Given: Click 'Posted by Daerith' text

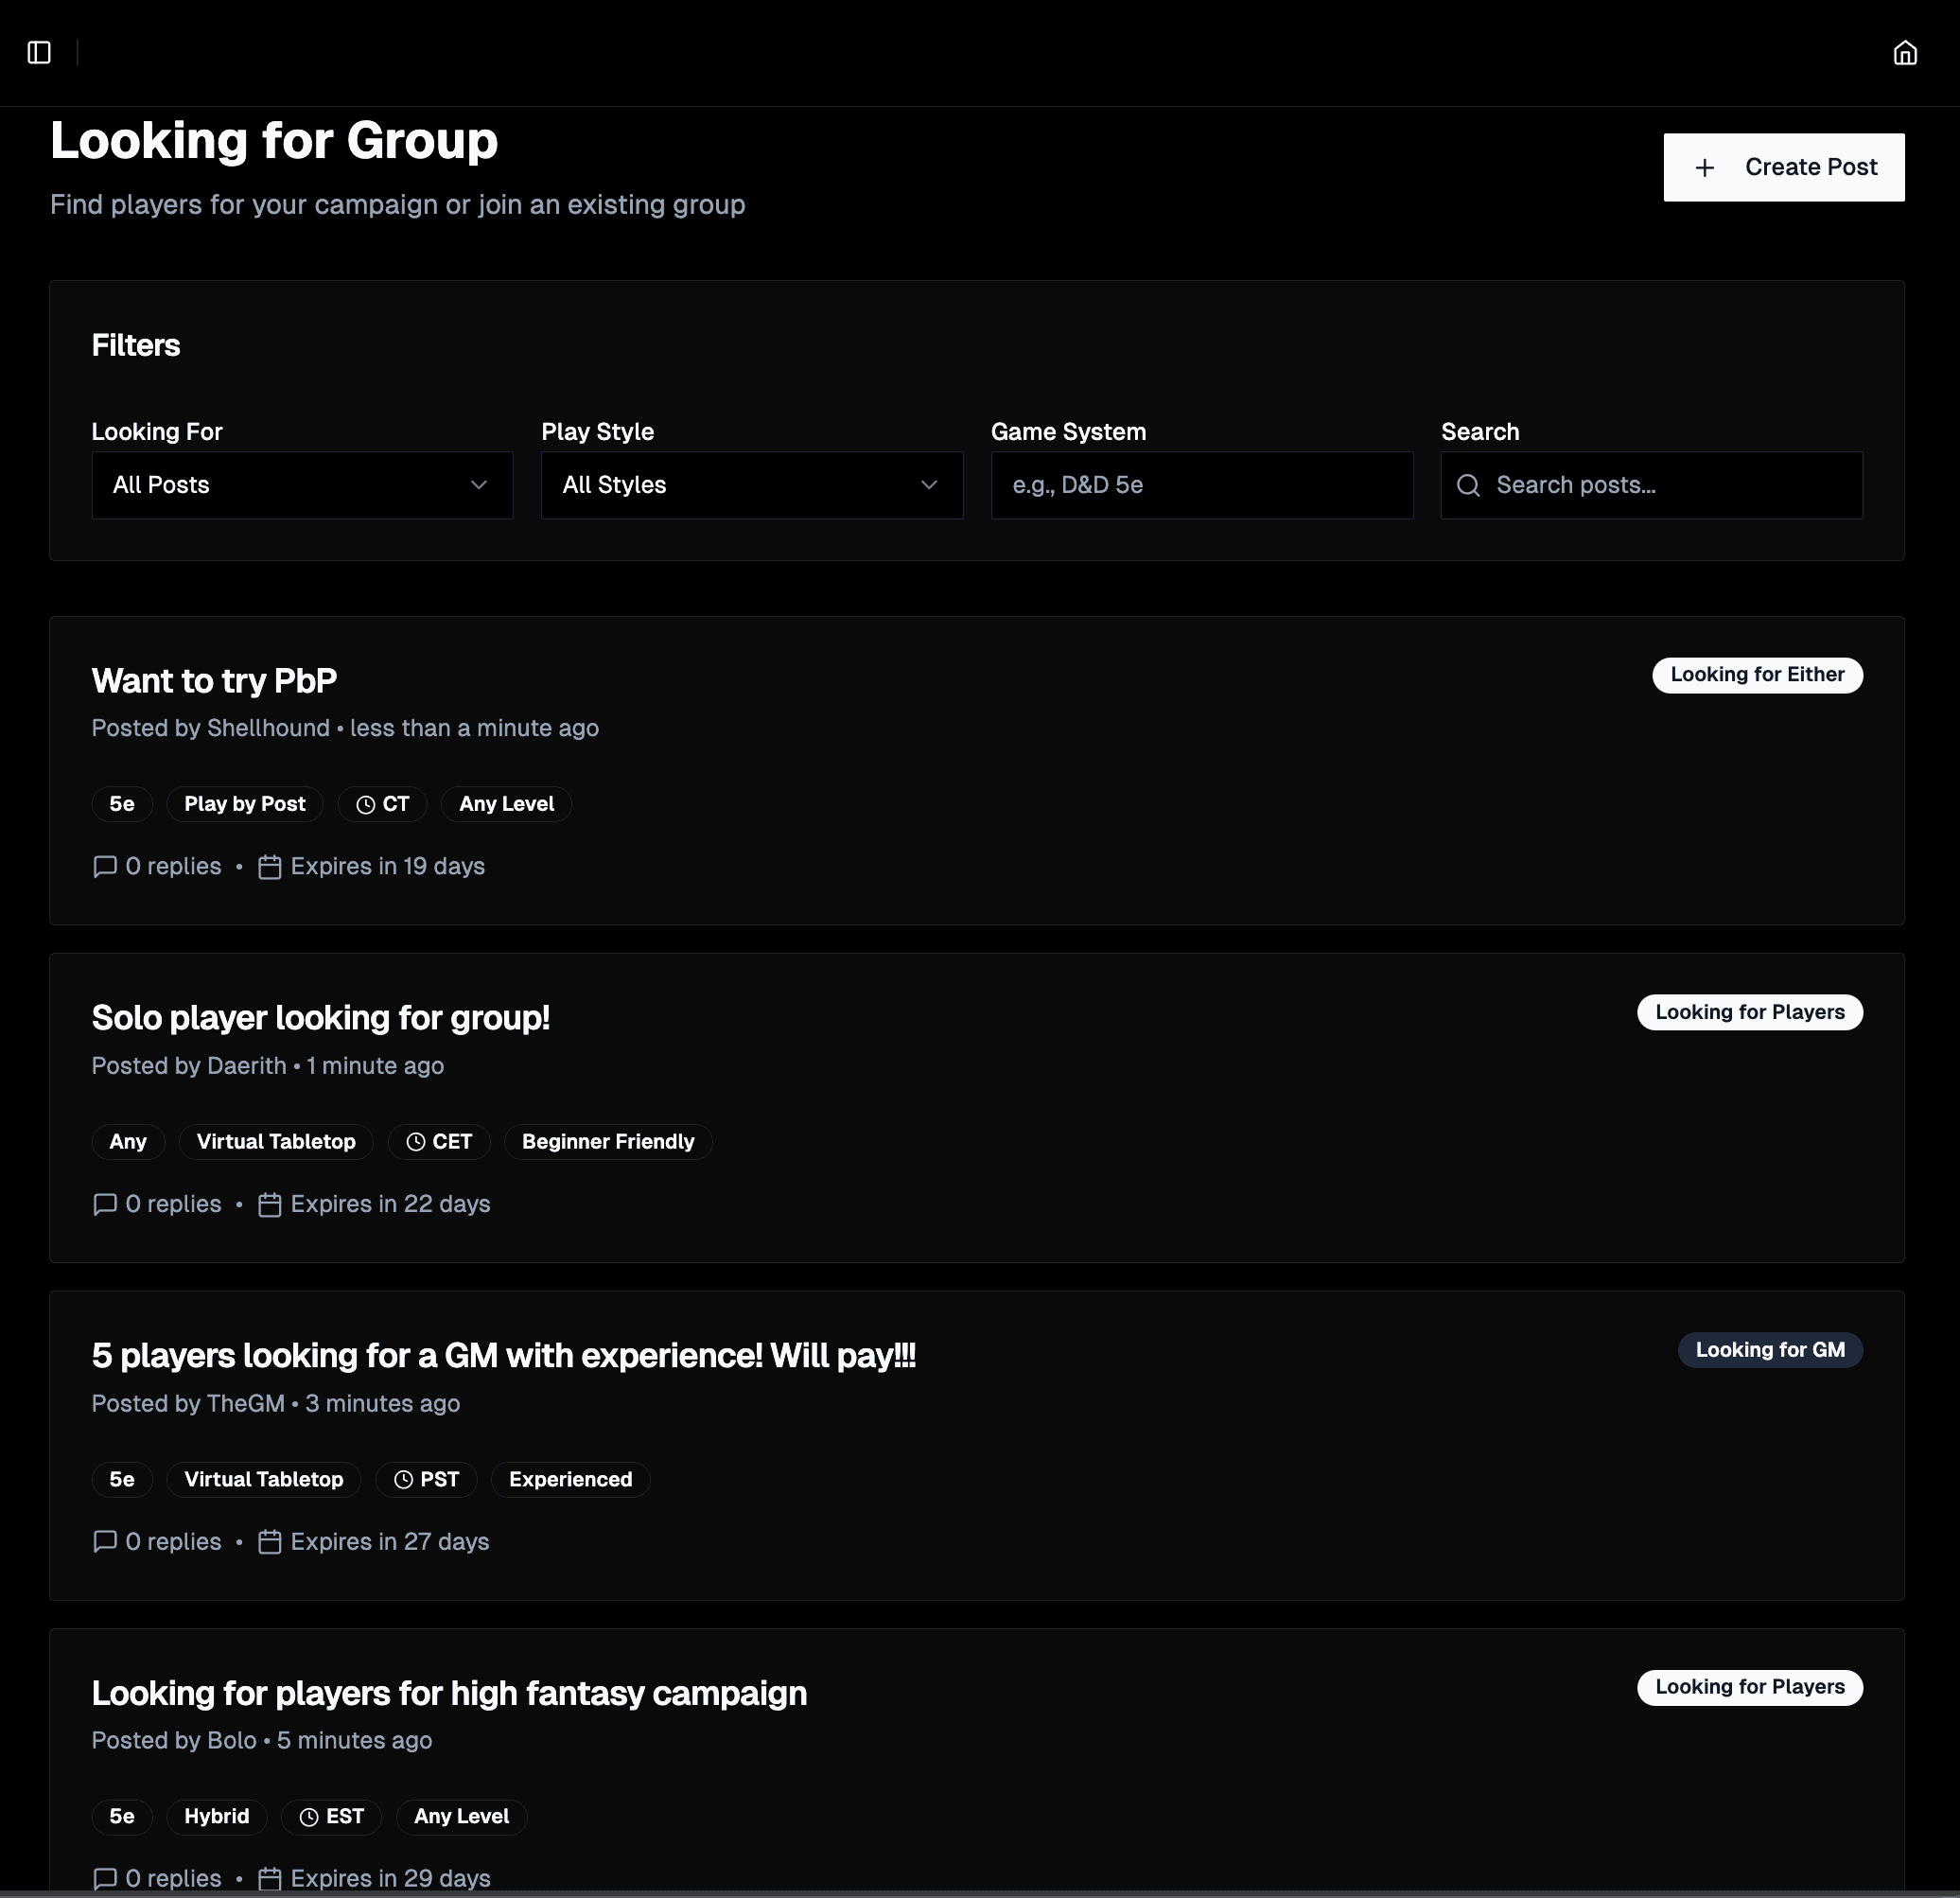Looking at the screenshot, I should click(189, 1066).
